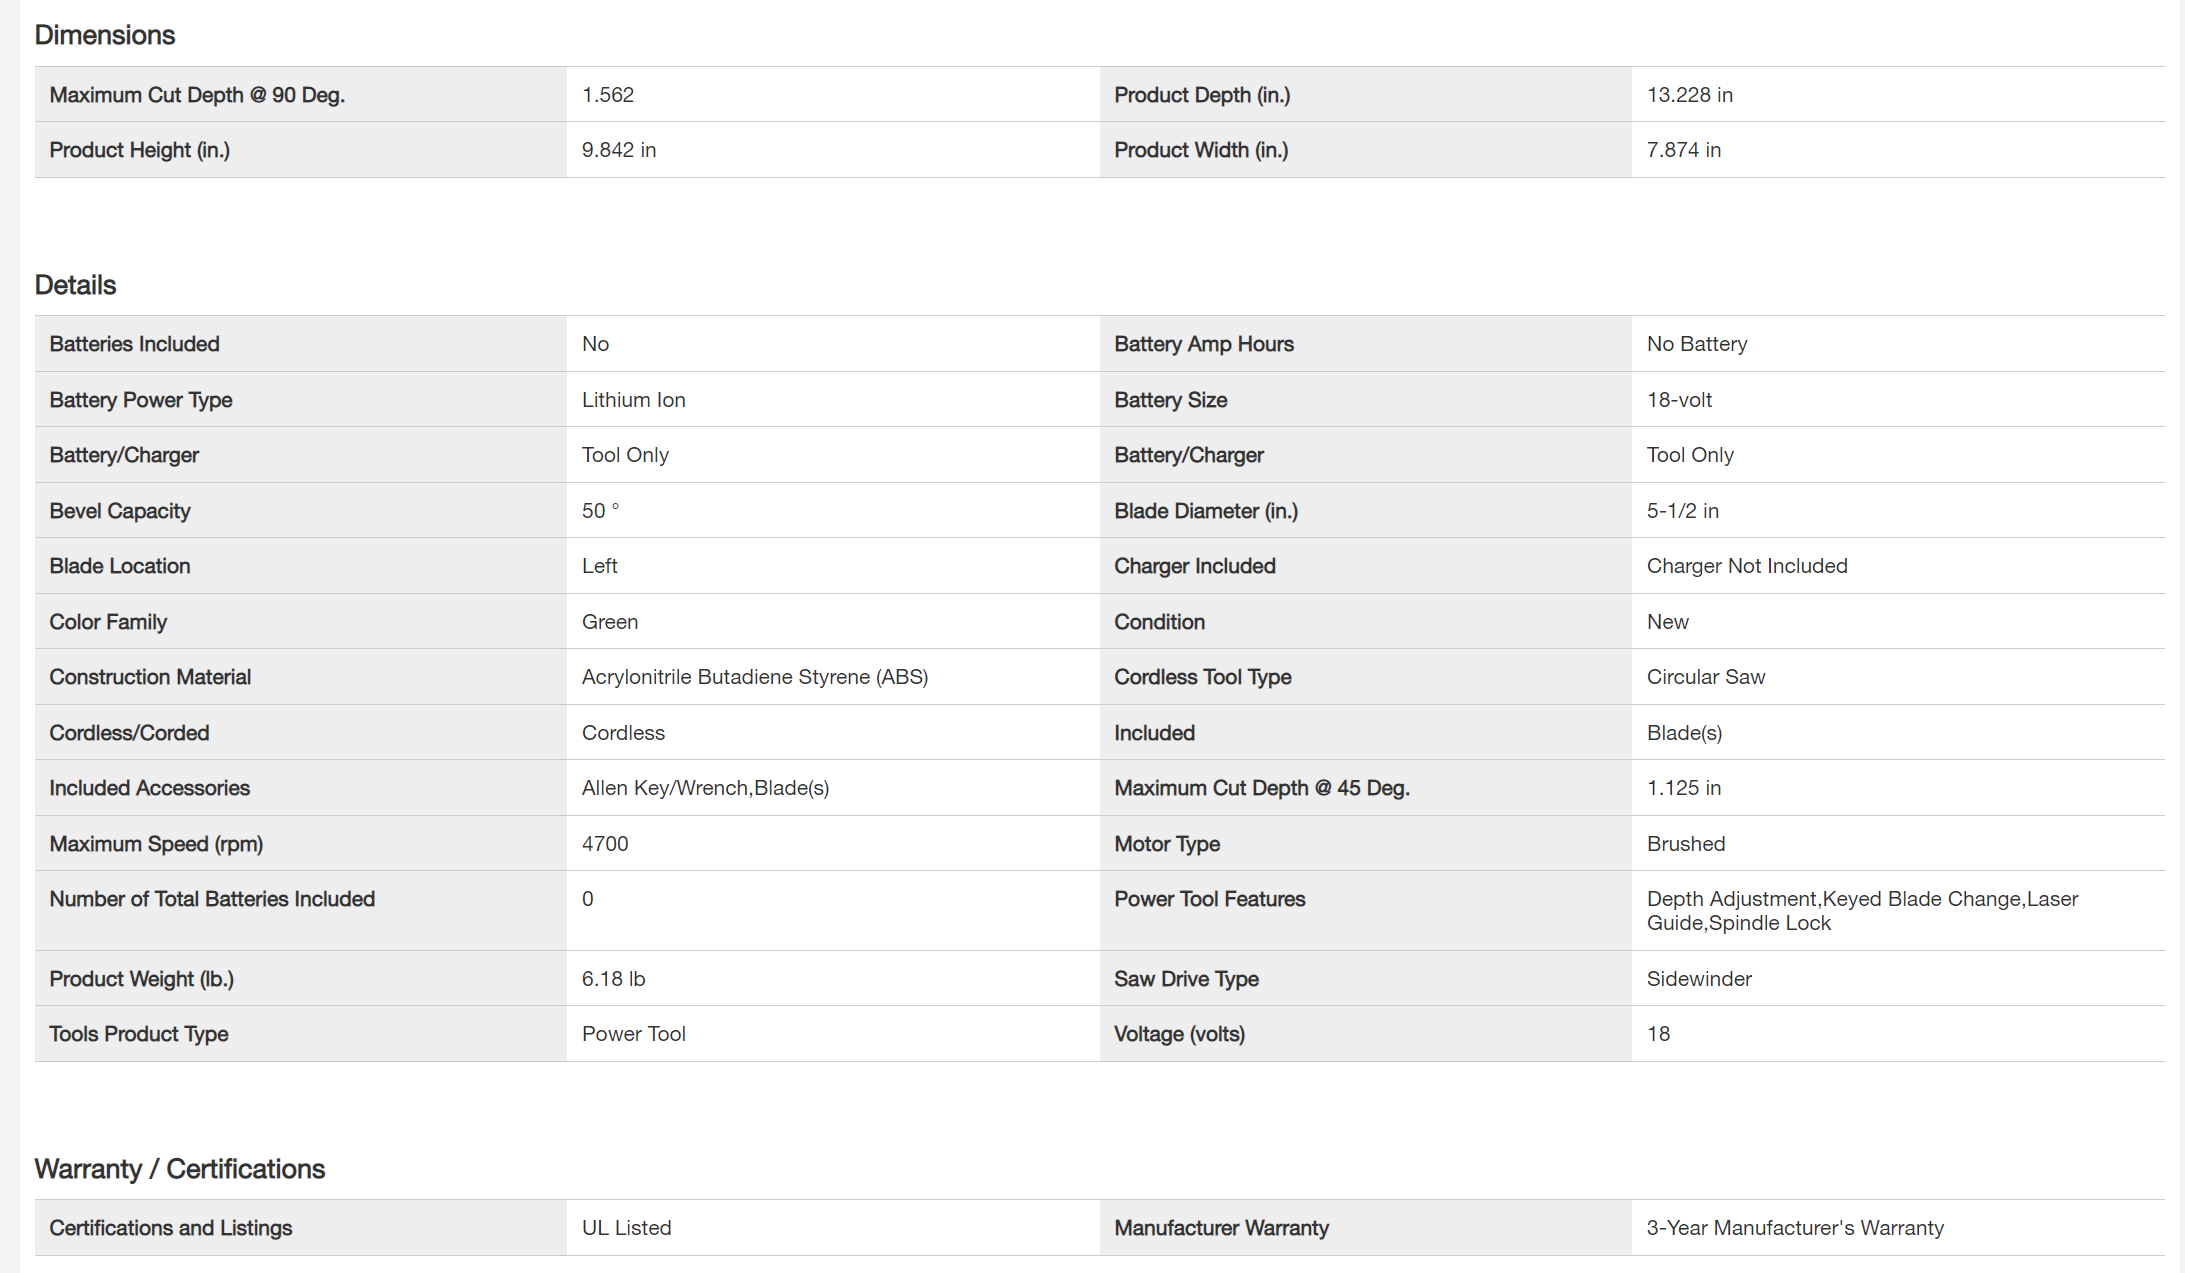Click the Circular Saw tool type value

pyautogui.click(x=1705, y=677)
